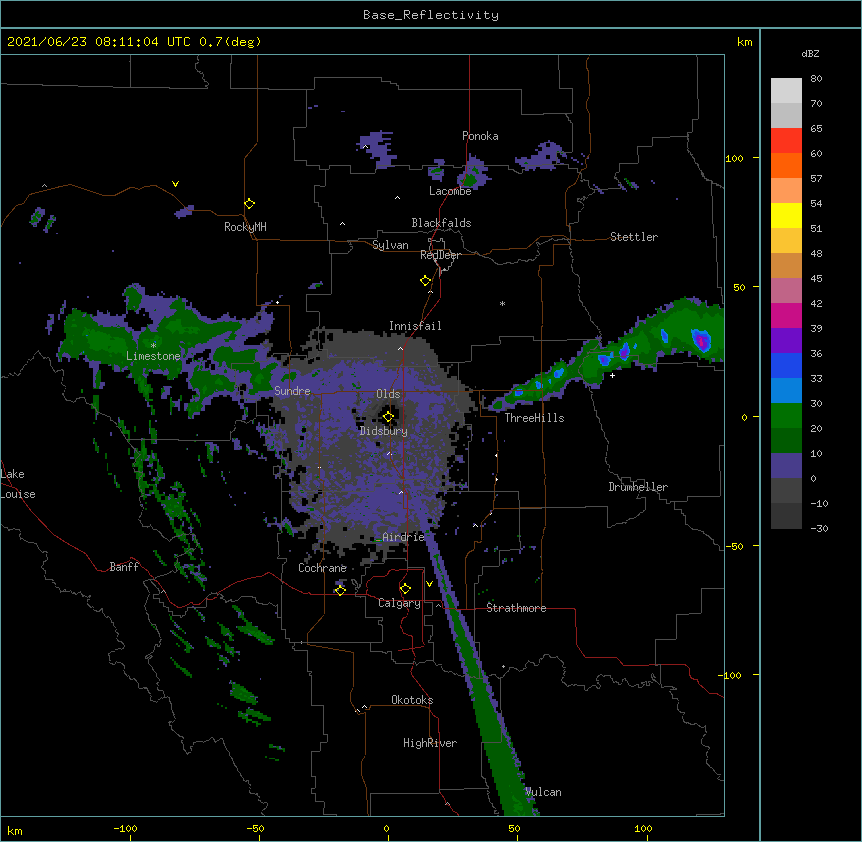862x842 pixels.
Task: Click the Blackfalds label on the map
Action: click(x=441, y=223)
